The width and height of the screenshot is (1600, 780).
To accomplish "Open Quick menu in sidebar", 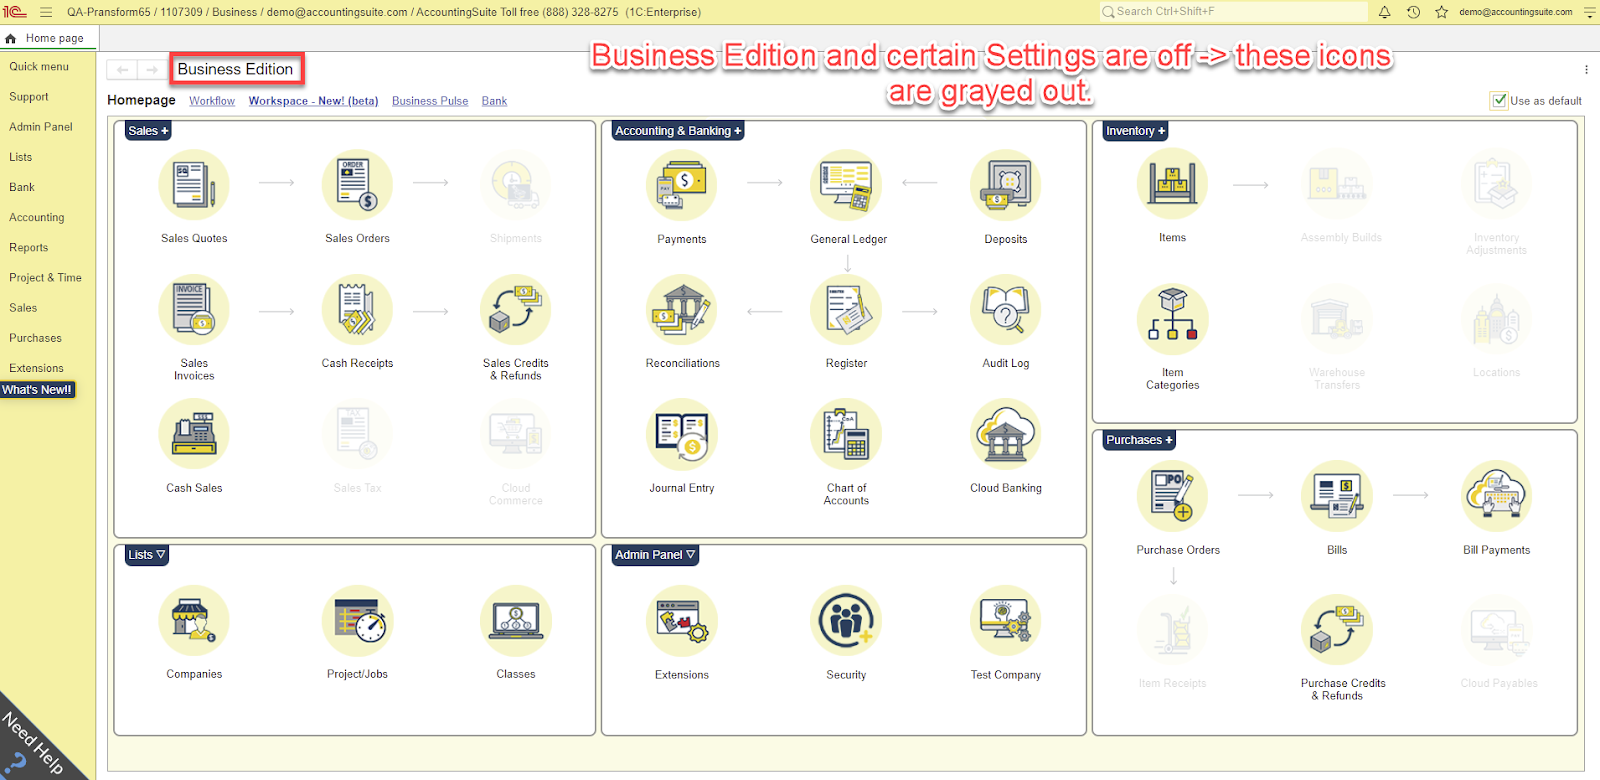I will coord(39,66).
